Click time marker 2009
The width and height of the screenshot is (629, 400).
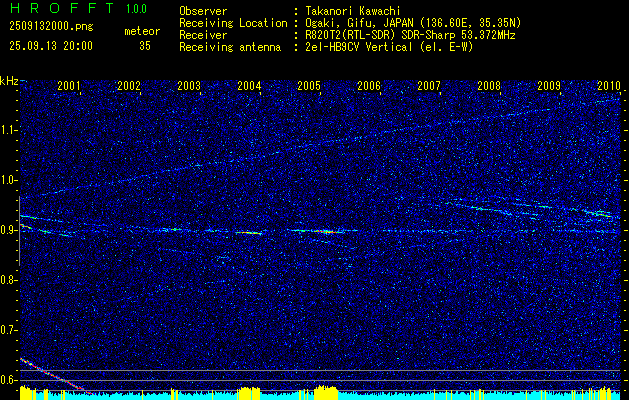point(549,85)
